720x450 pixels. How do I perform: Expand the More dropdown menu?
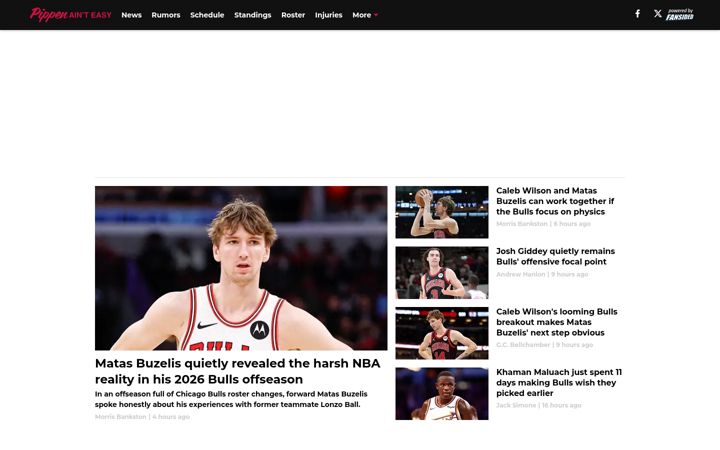coord(365,15)
